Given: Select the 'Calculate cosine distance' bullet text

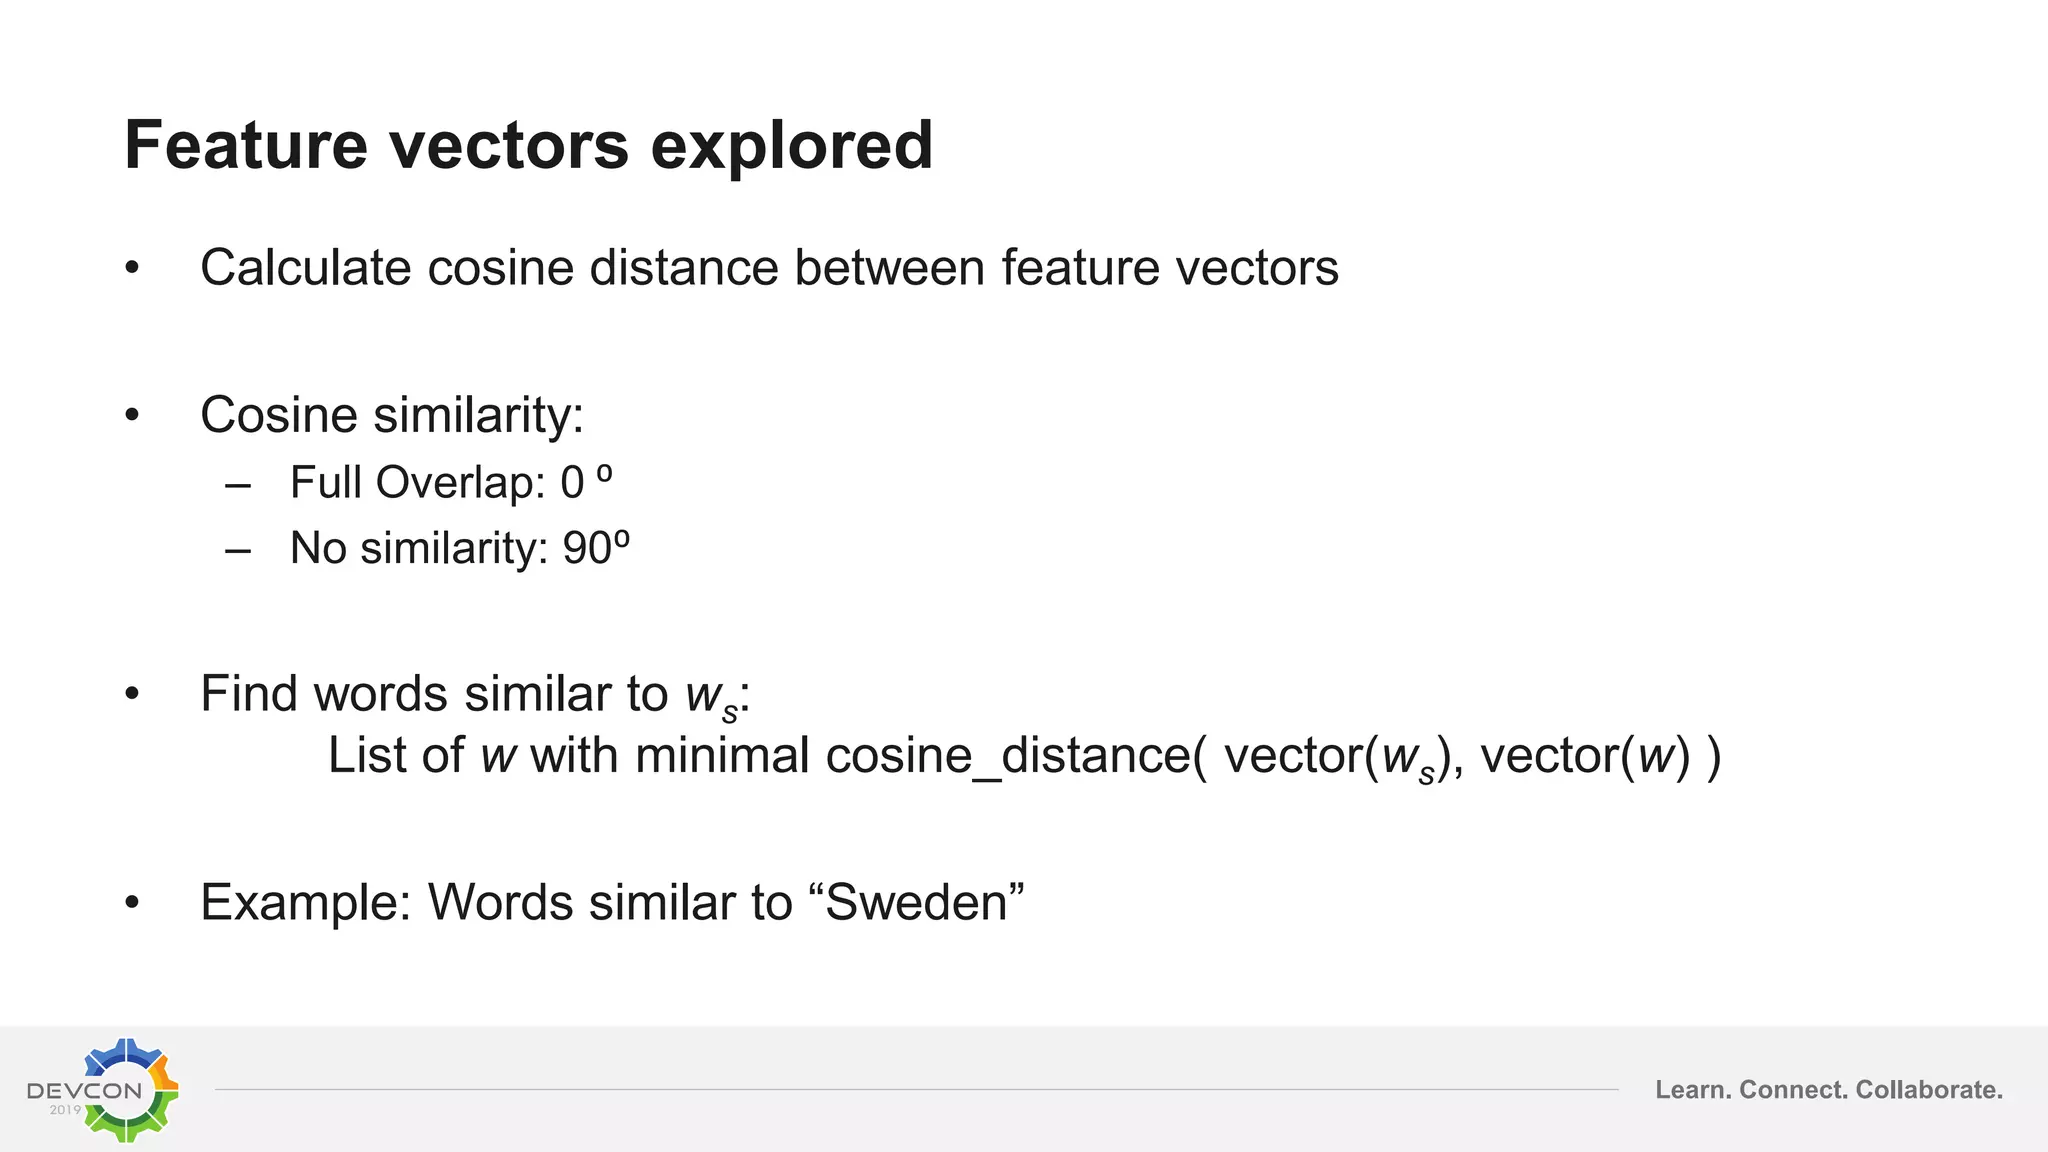Looking at the screenshot, I should coord(769,268).
